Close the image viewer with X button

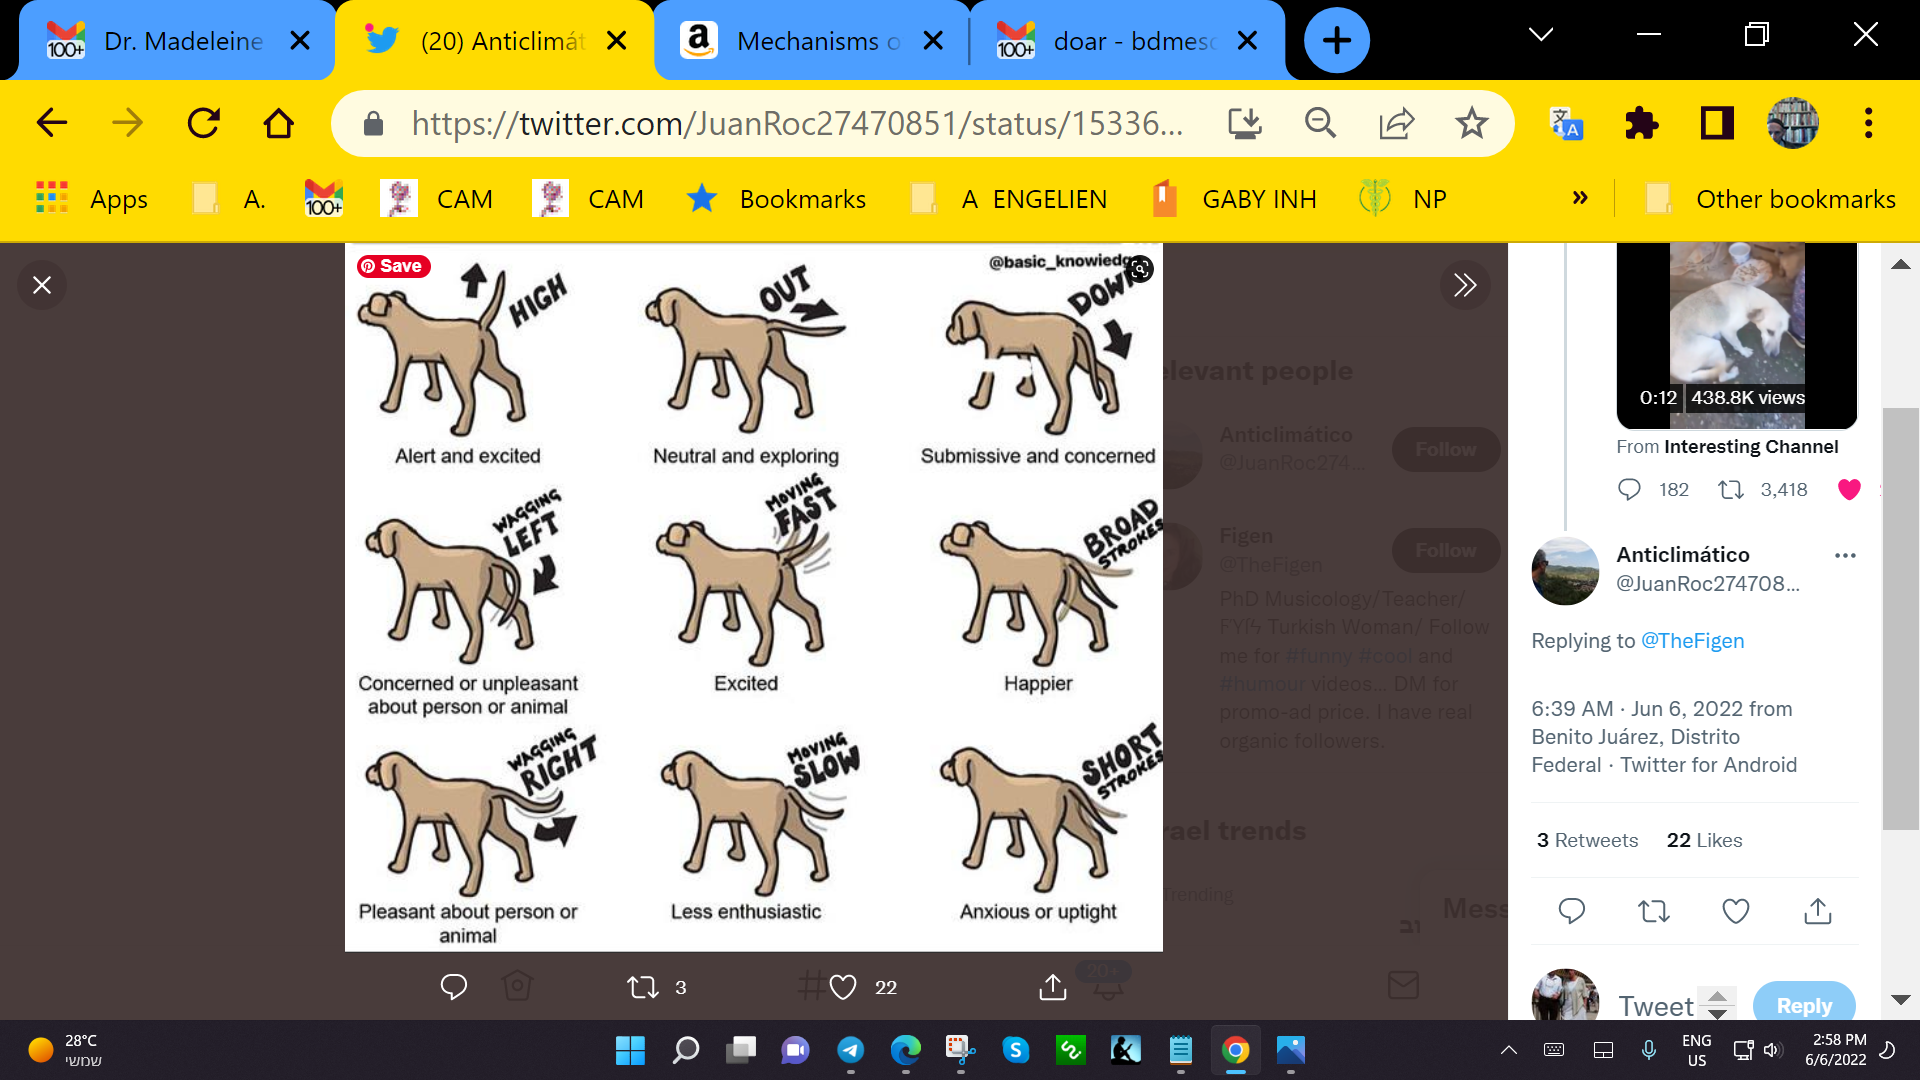(x=42, y=285)
